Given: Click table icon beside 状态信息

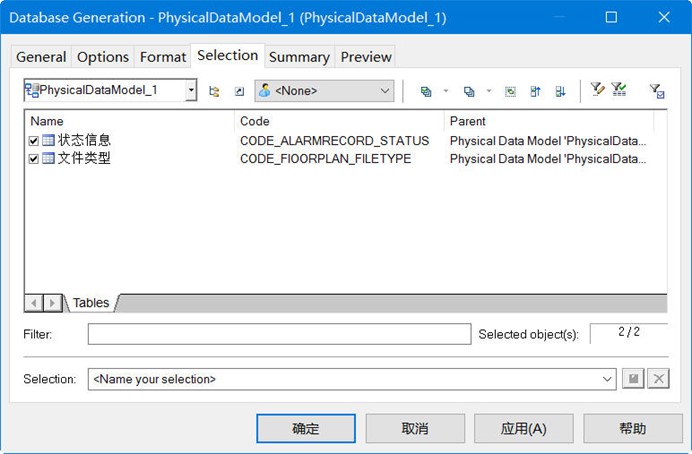Looking at the screenshot, I should coord(49,140).
